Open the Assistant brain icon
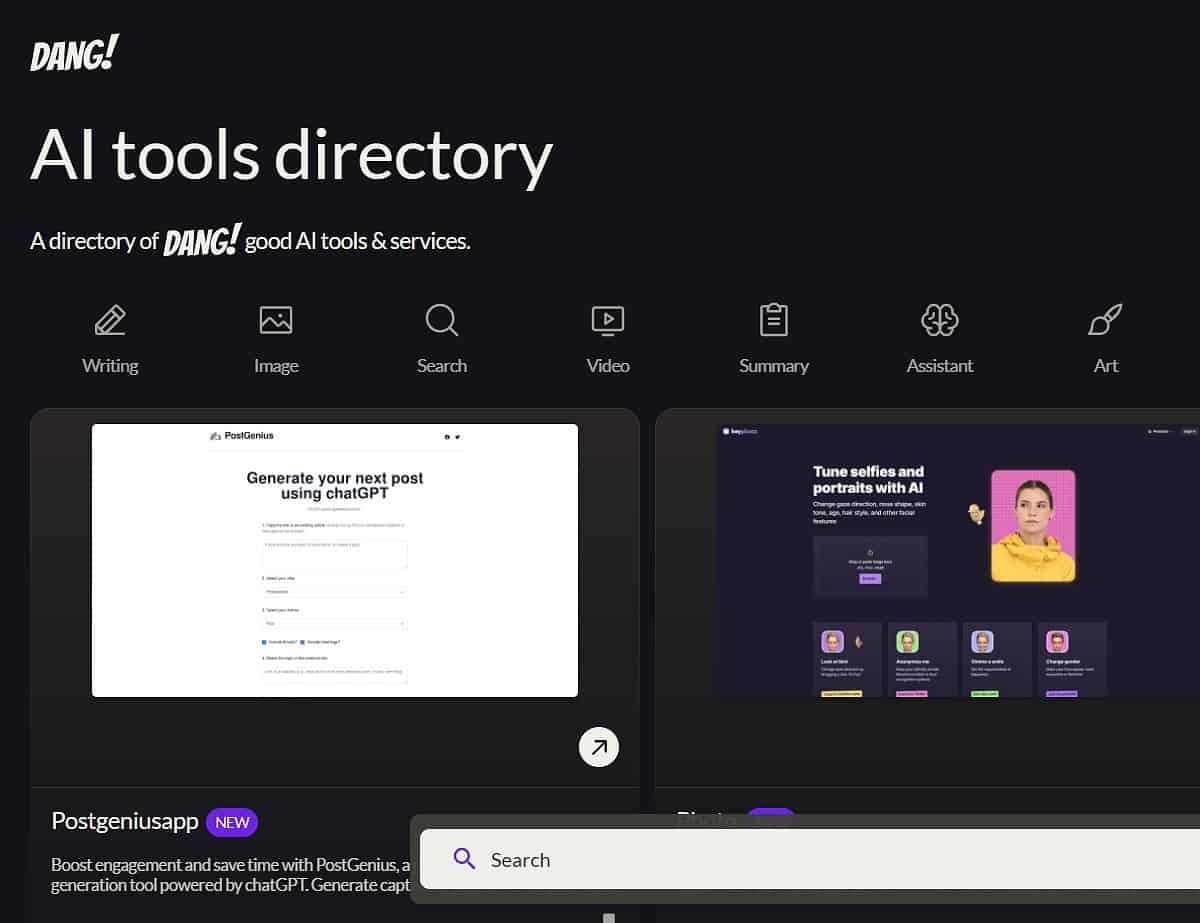This screenshot has height=923, width=1200. (x=940, y=320)
